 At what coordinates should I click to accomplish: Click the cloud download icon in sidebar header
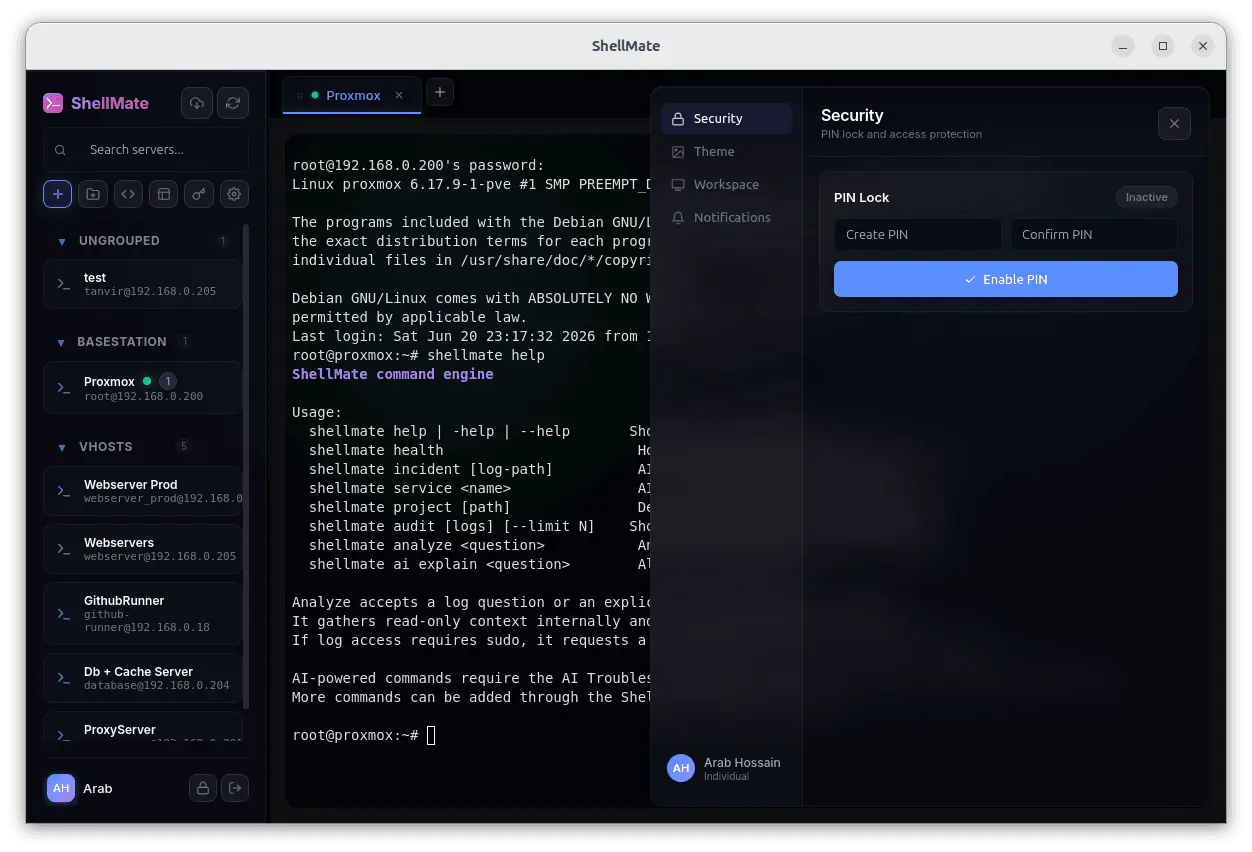coord(197,103)
